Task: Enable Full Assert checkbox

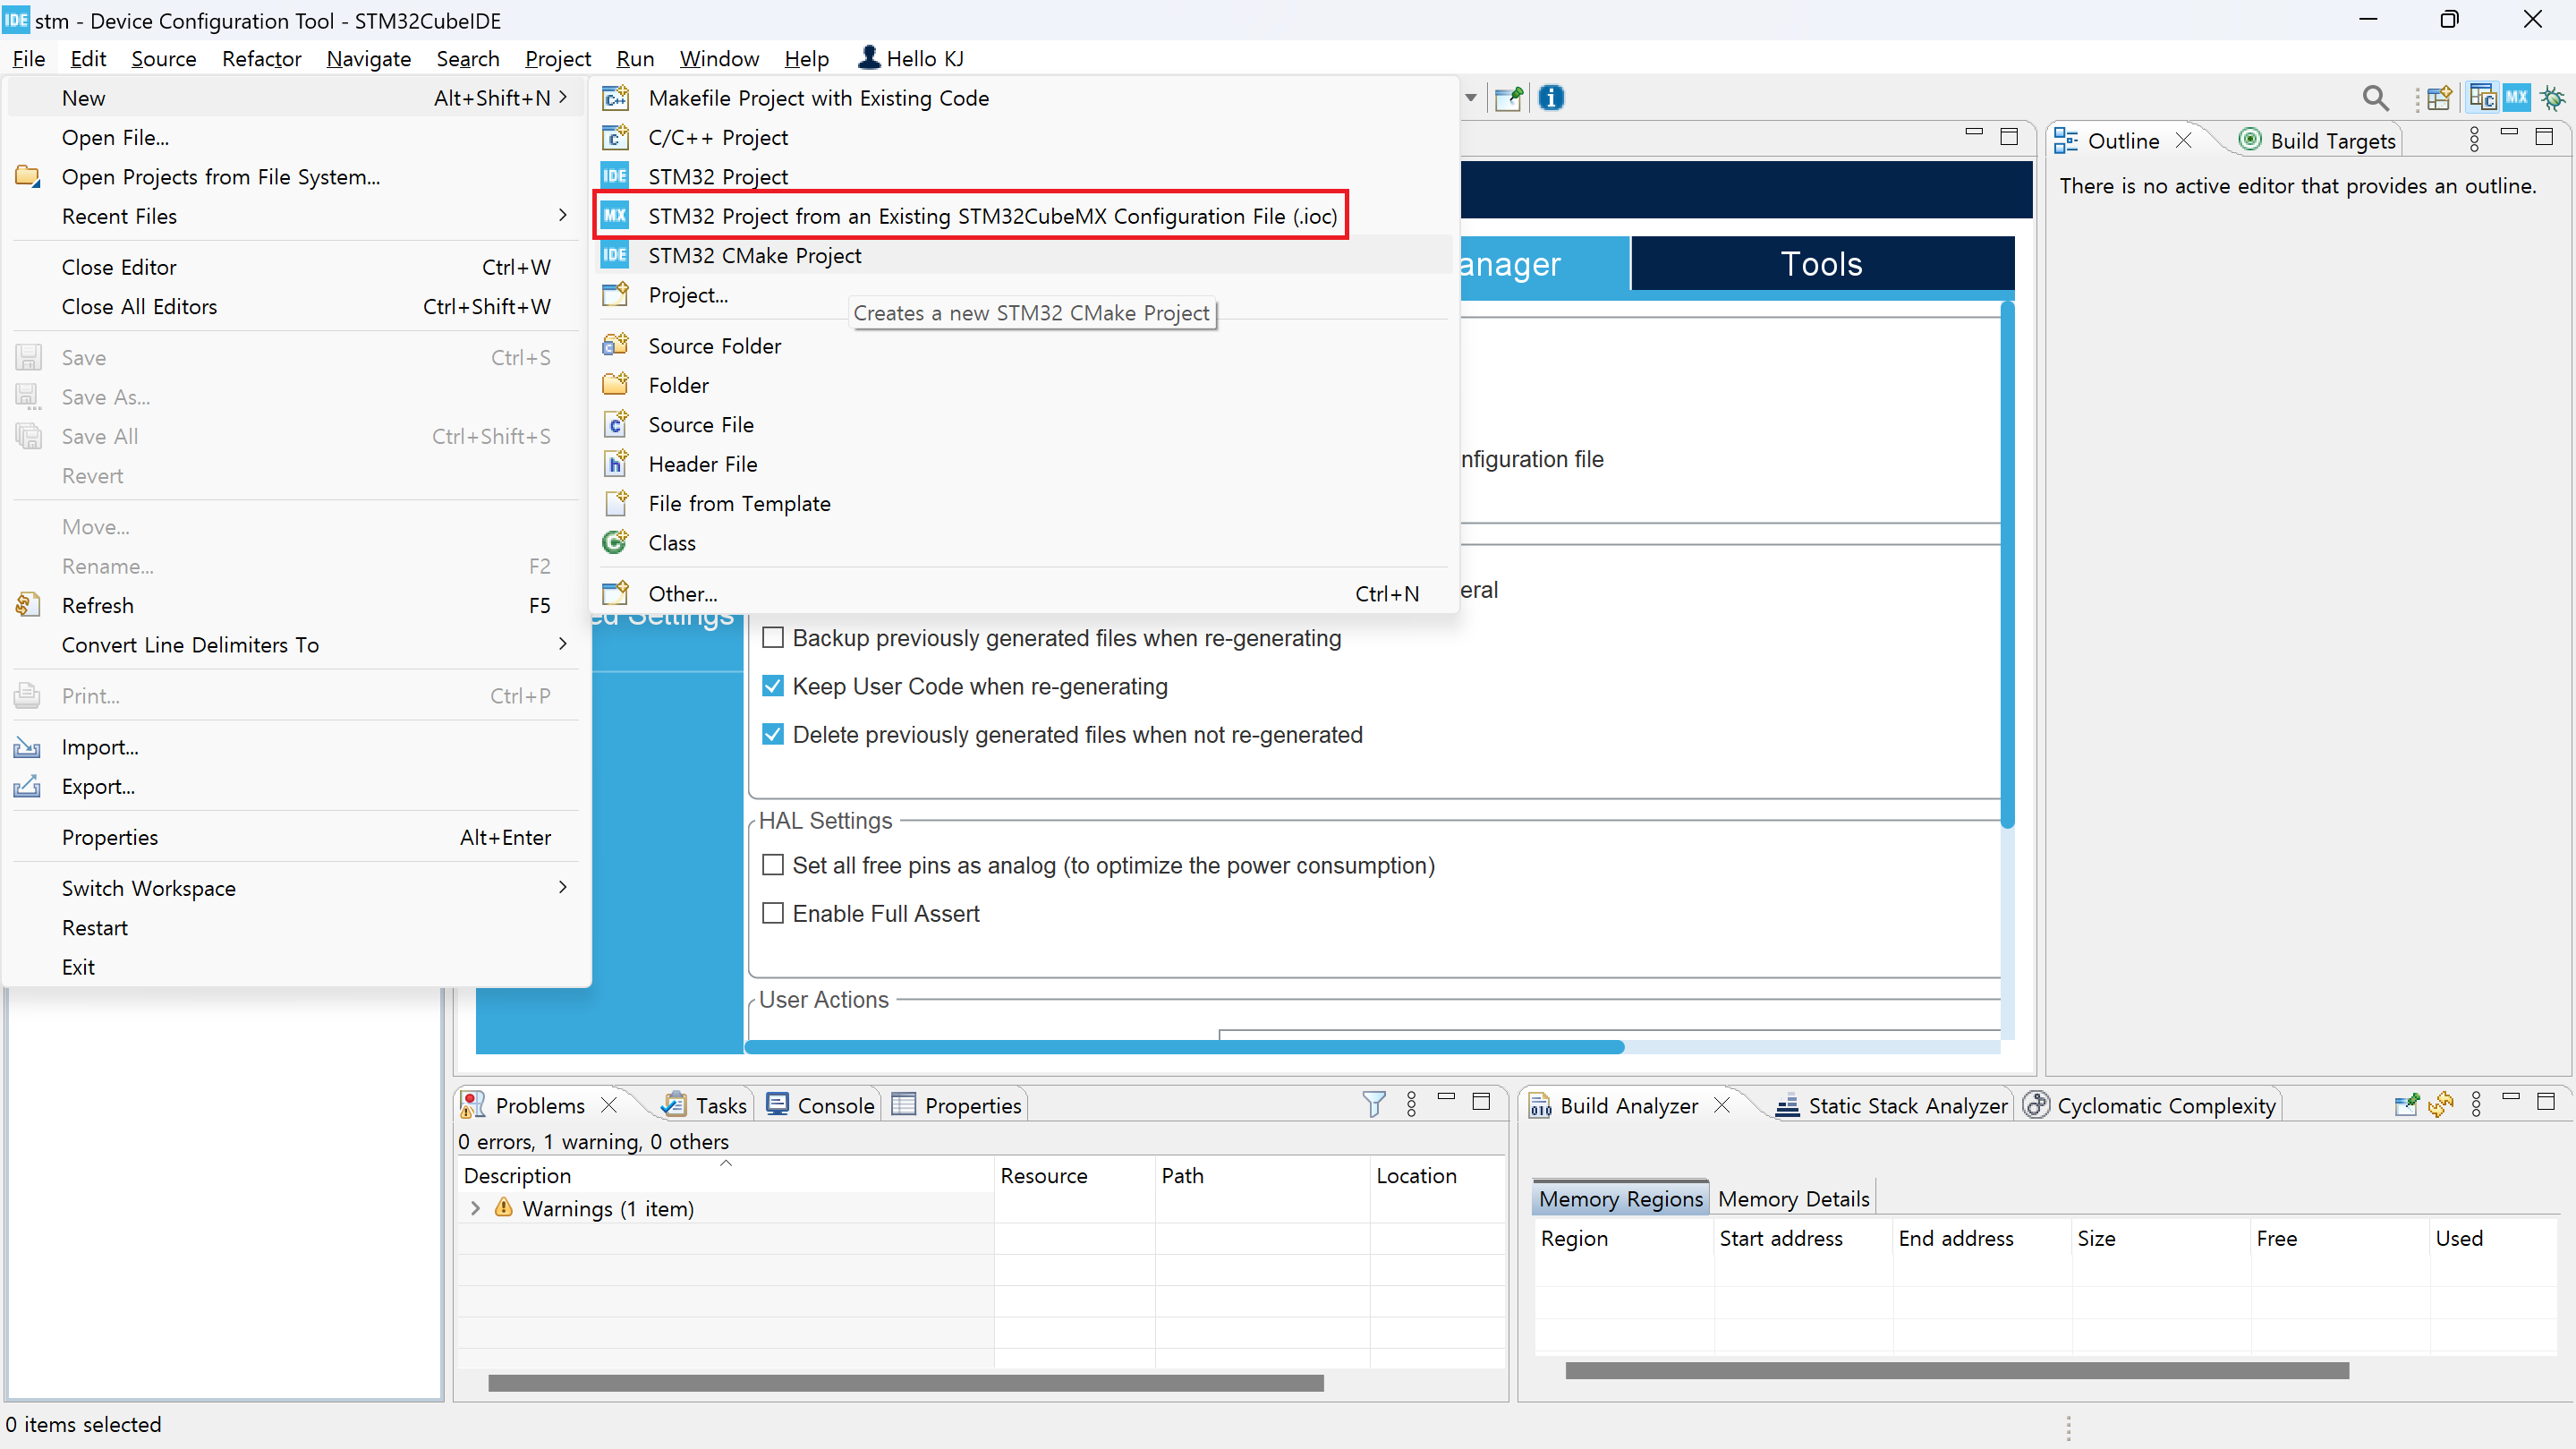Action: (x=773, y=913)
